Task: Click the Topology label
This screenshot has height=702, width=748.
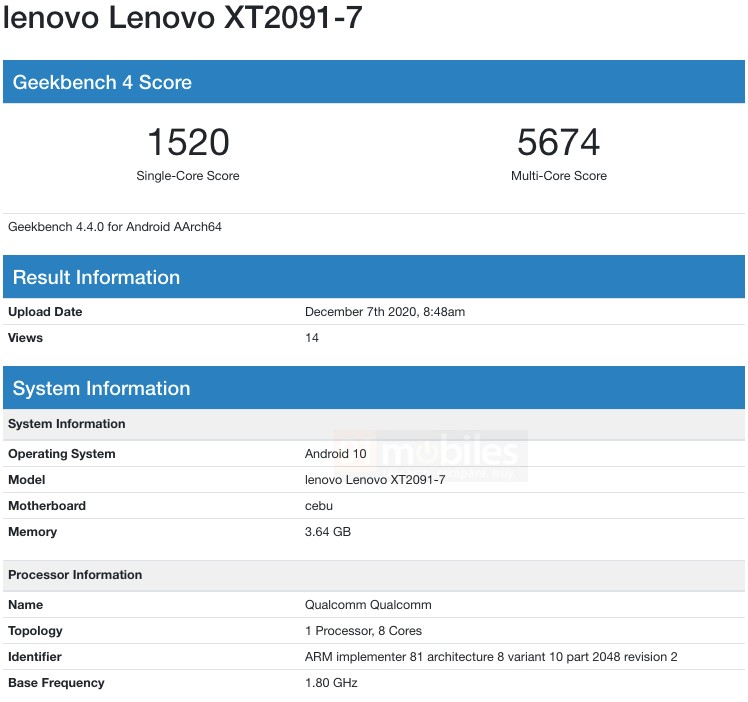Action: click(x=35, y=631)
